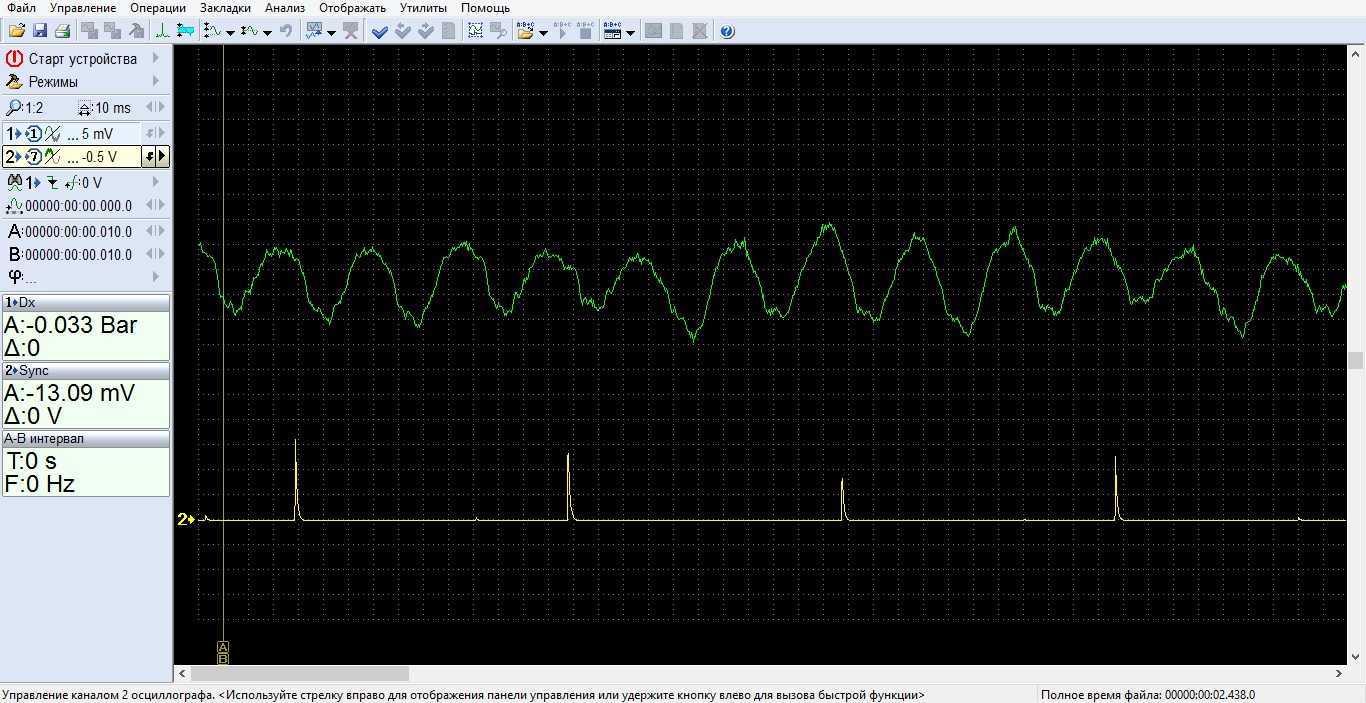Open dropdown arrow next to script folder icon
Image resolution: width=1366 pixels, height=703 pixels.
coord(543,32)
